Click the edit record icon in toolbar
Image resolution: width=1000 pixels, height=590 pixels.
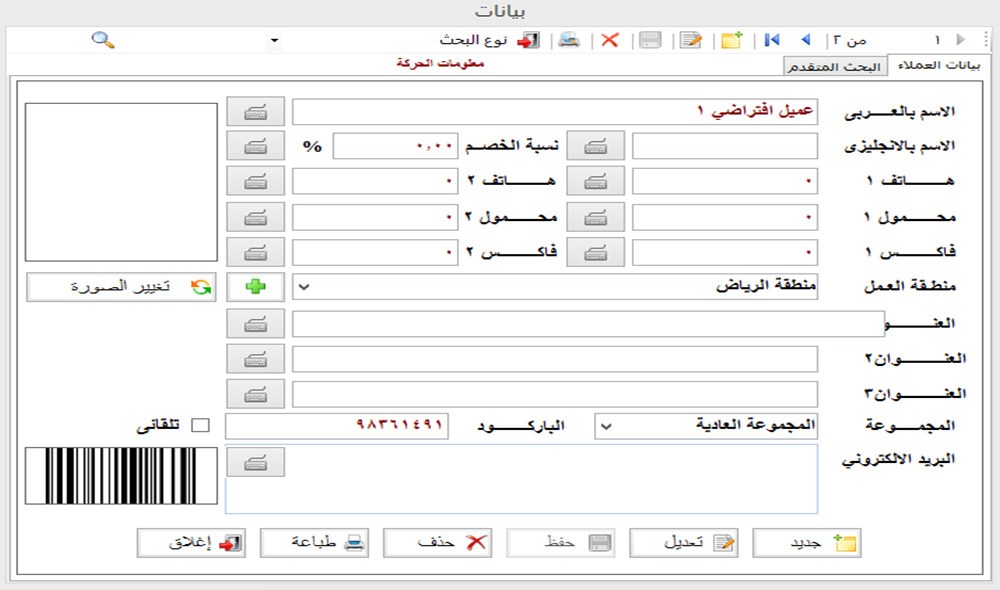tap(690, 40)
